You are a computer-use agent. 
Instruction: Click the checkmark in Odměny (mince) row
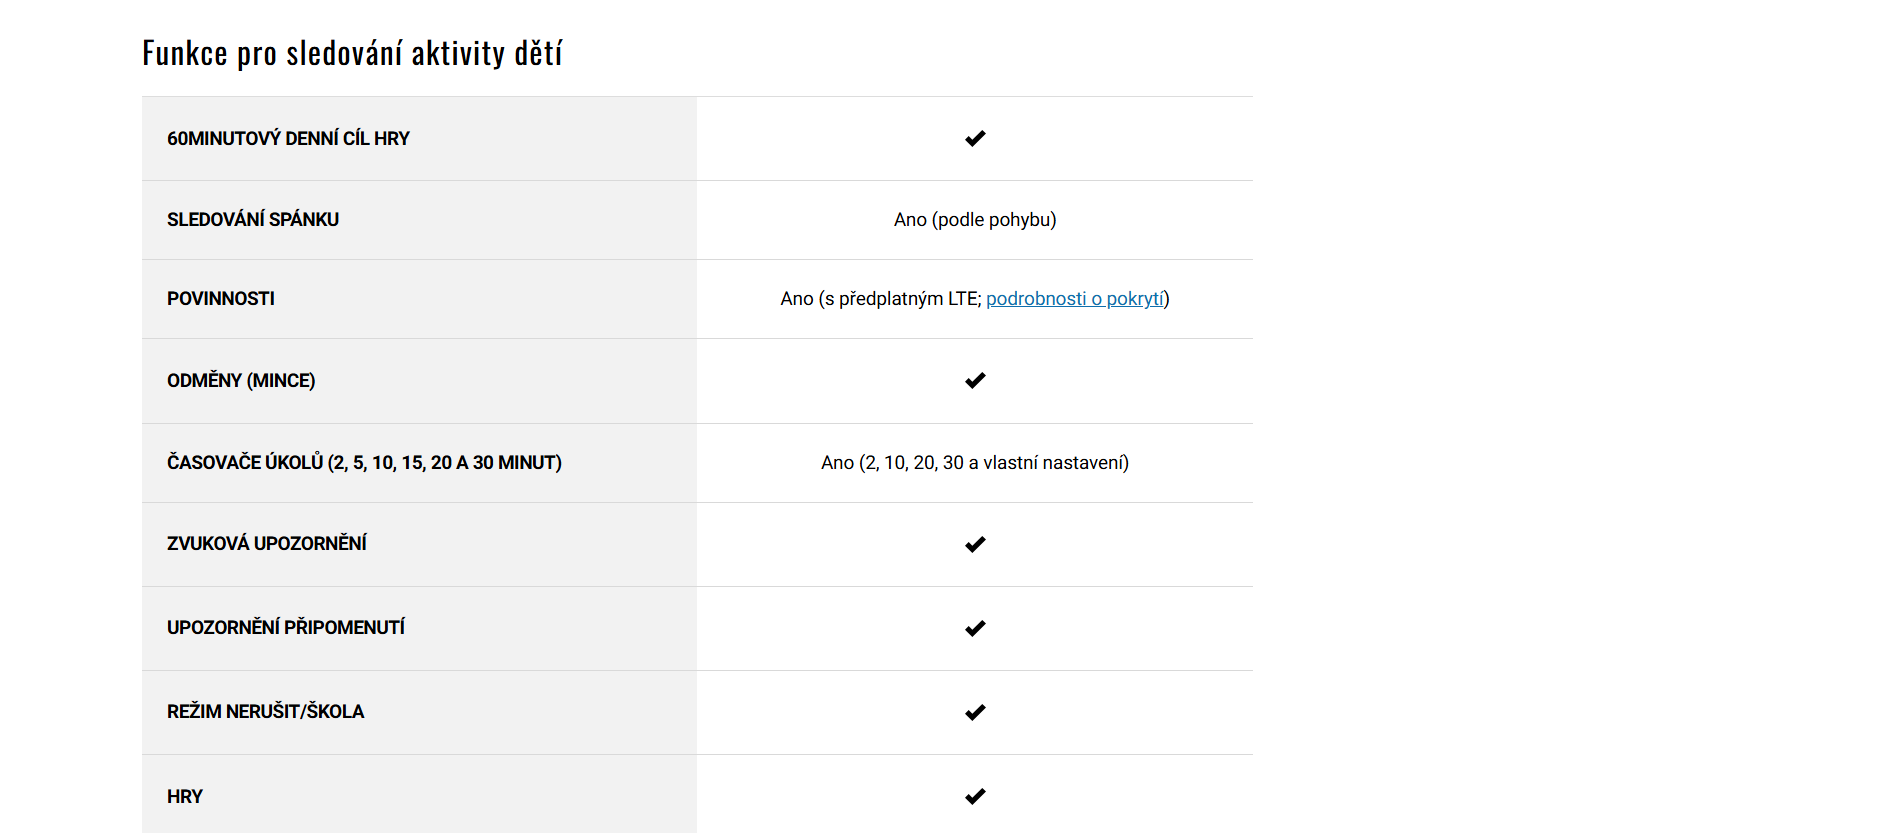[x=975, y=381]
